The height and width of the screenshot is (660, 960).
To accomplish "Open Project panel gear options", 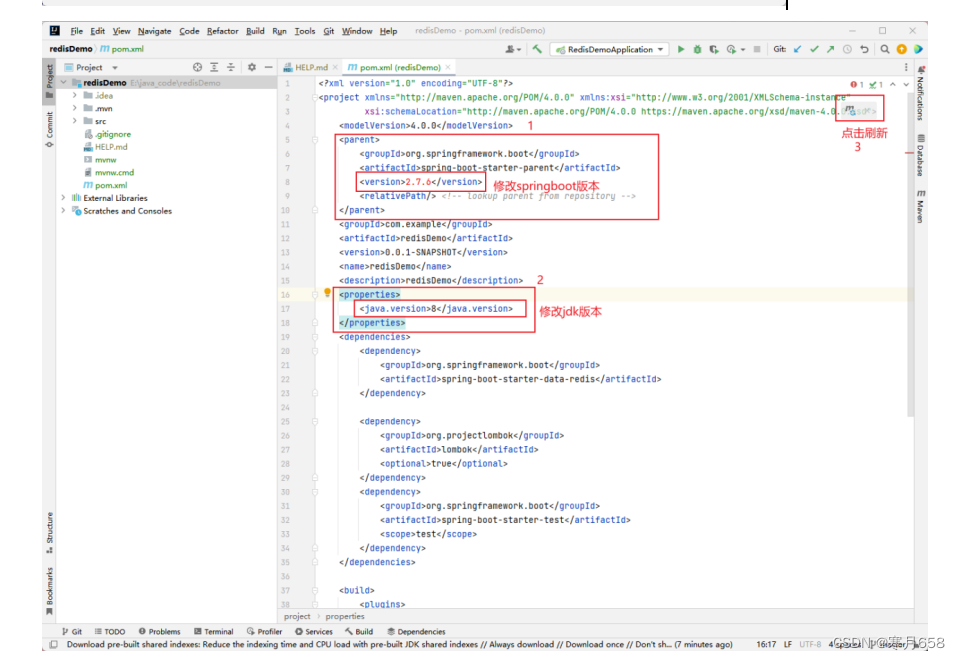I will 252,67.
